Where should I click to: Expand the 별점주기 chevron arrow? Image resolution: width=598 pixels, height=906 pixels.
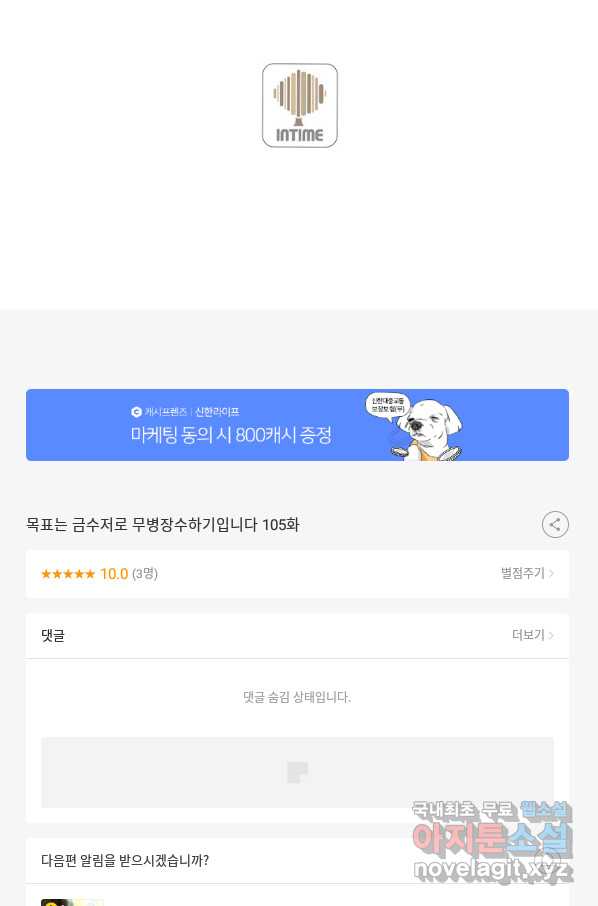tap(551, 573)
